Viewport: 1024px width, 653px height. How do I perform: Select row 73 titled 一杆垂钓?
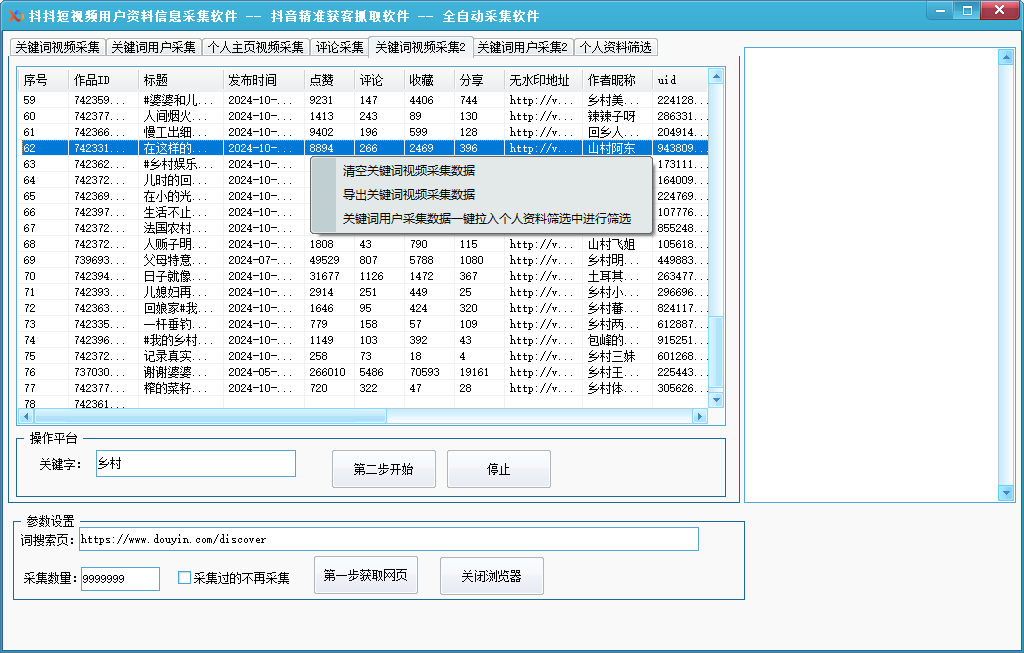[x=364, y=324]
